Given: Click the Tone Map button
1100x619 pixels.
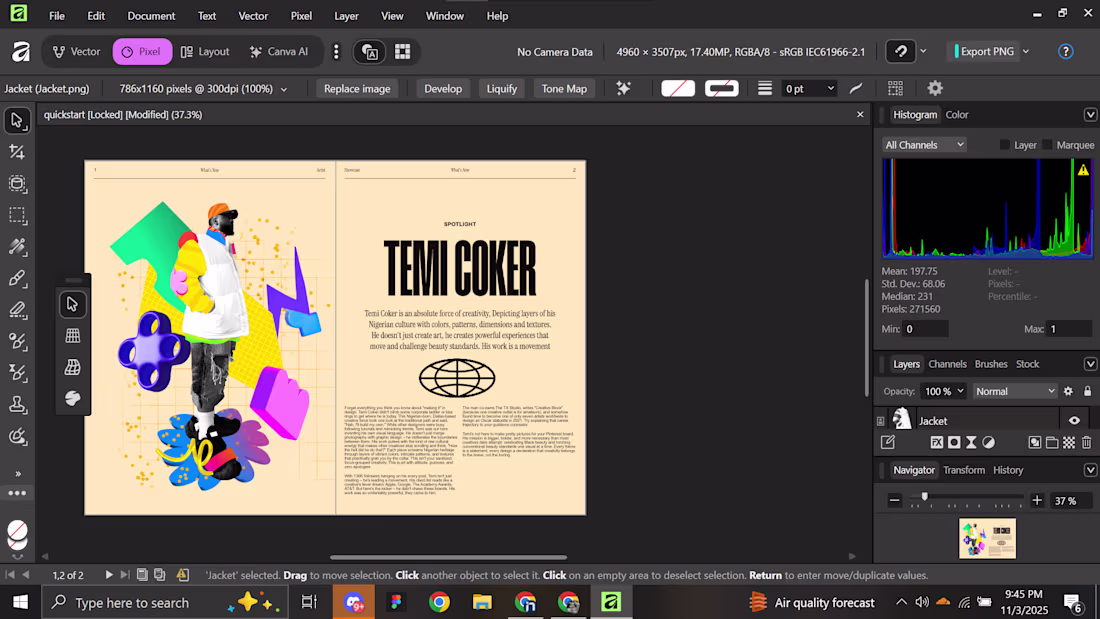Looking at the screenshot, I should tap(564, 89).
